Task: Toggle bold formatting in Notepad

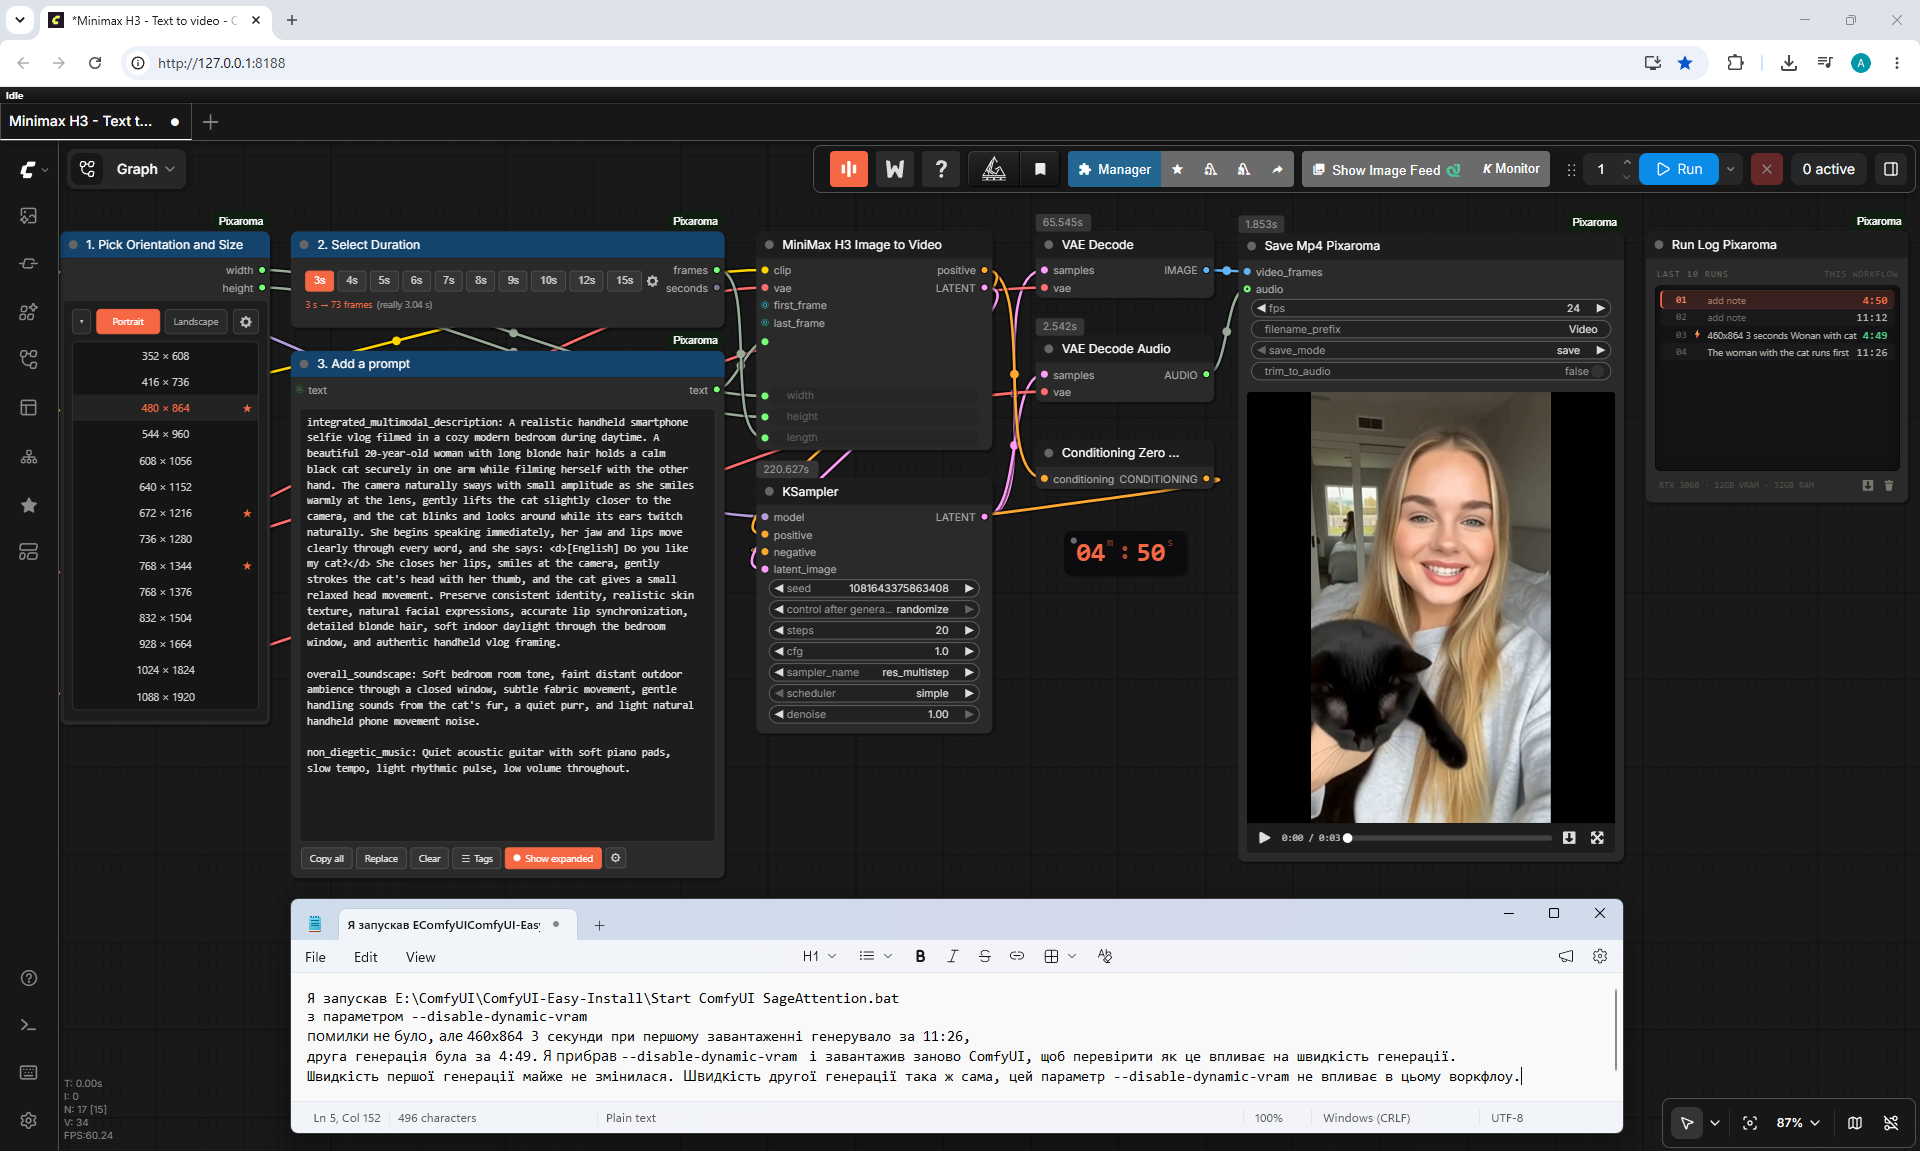Action: [920, 956]
